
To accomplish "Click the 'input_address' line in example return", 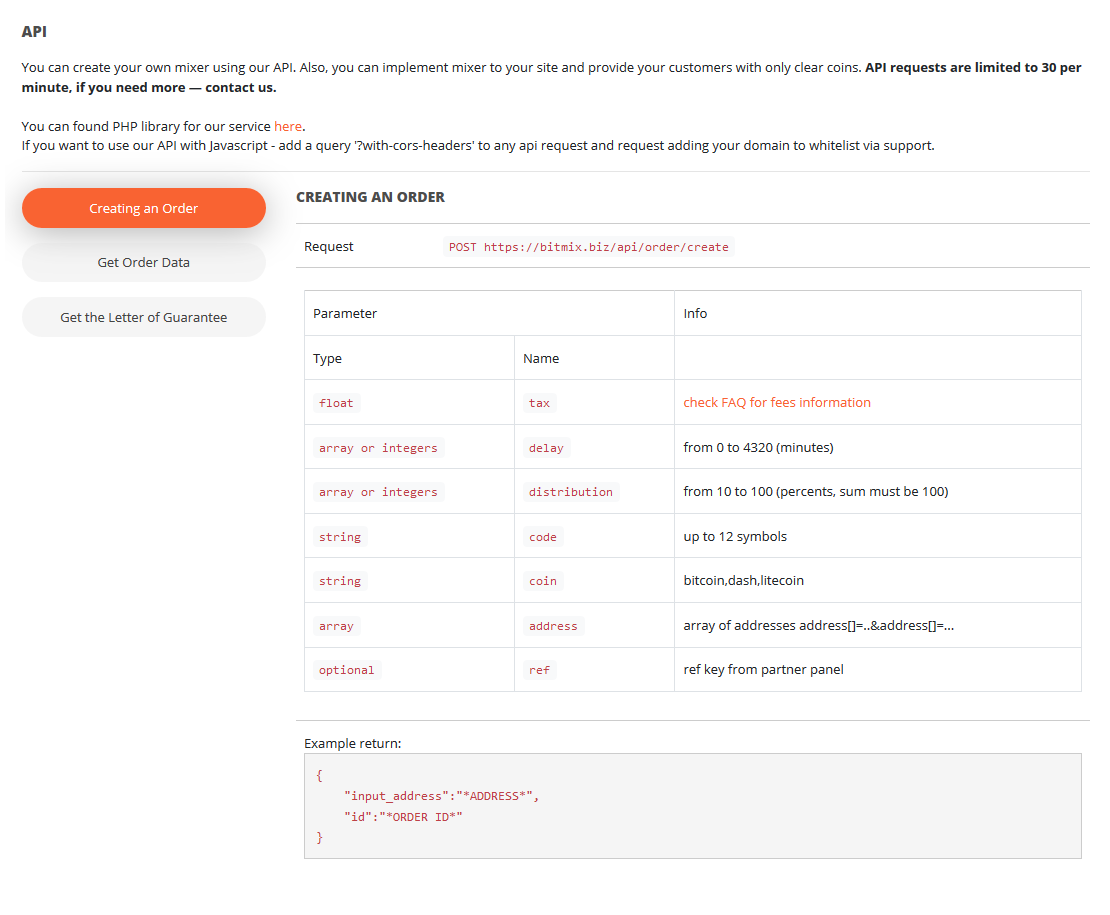I will (x=441, y=796).
